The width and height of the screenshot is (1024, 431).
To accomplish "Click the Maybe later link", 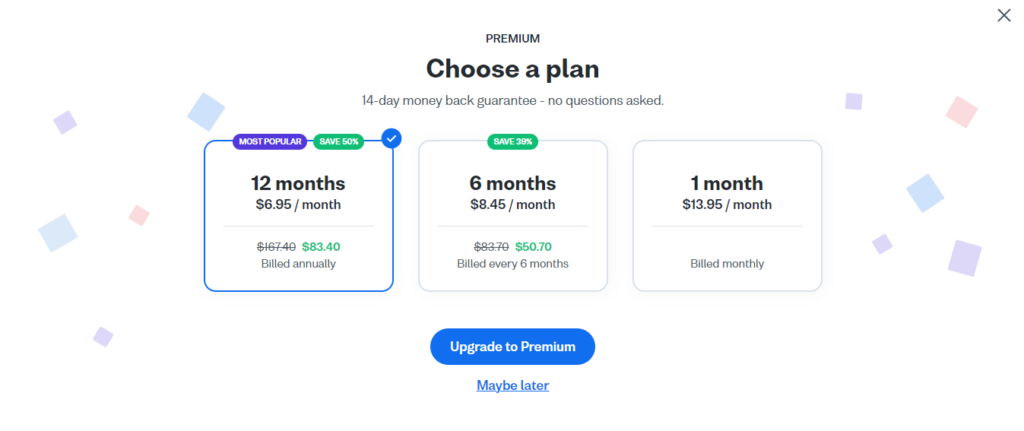I will pos(513,385).
